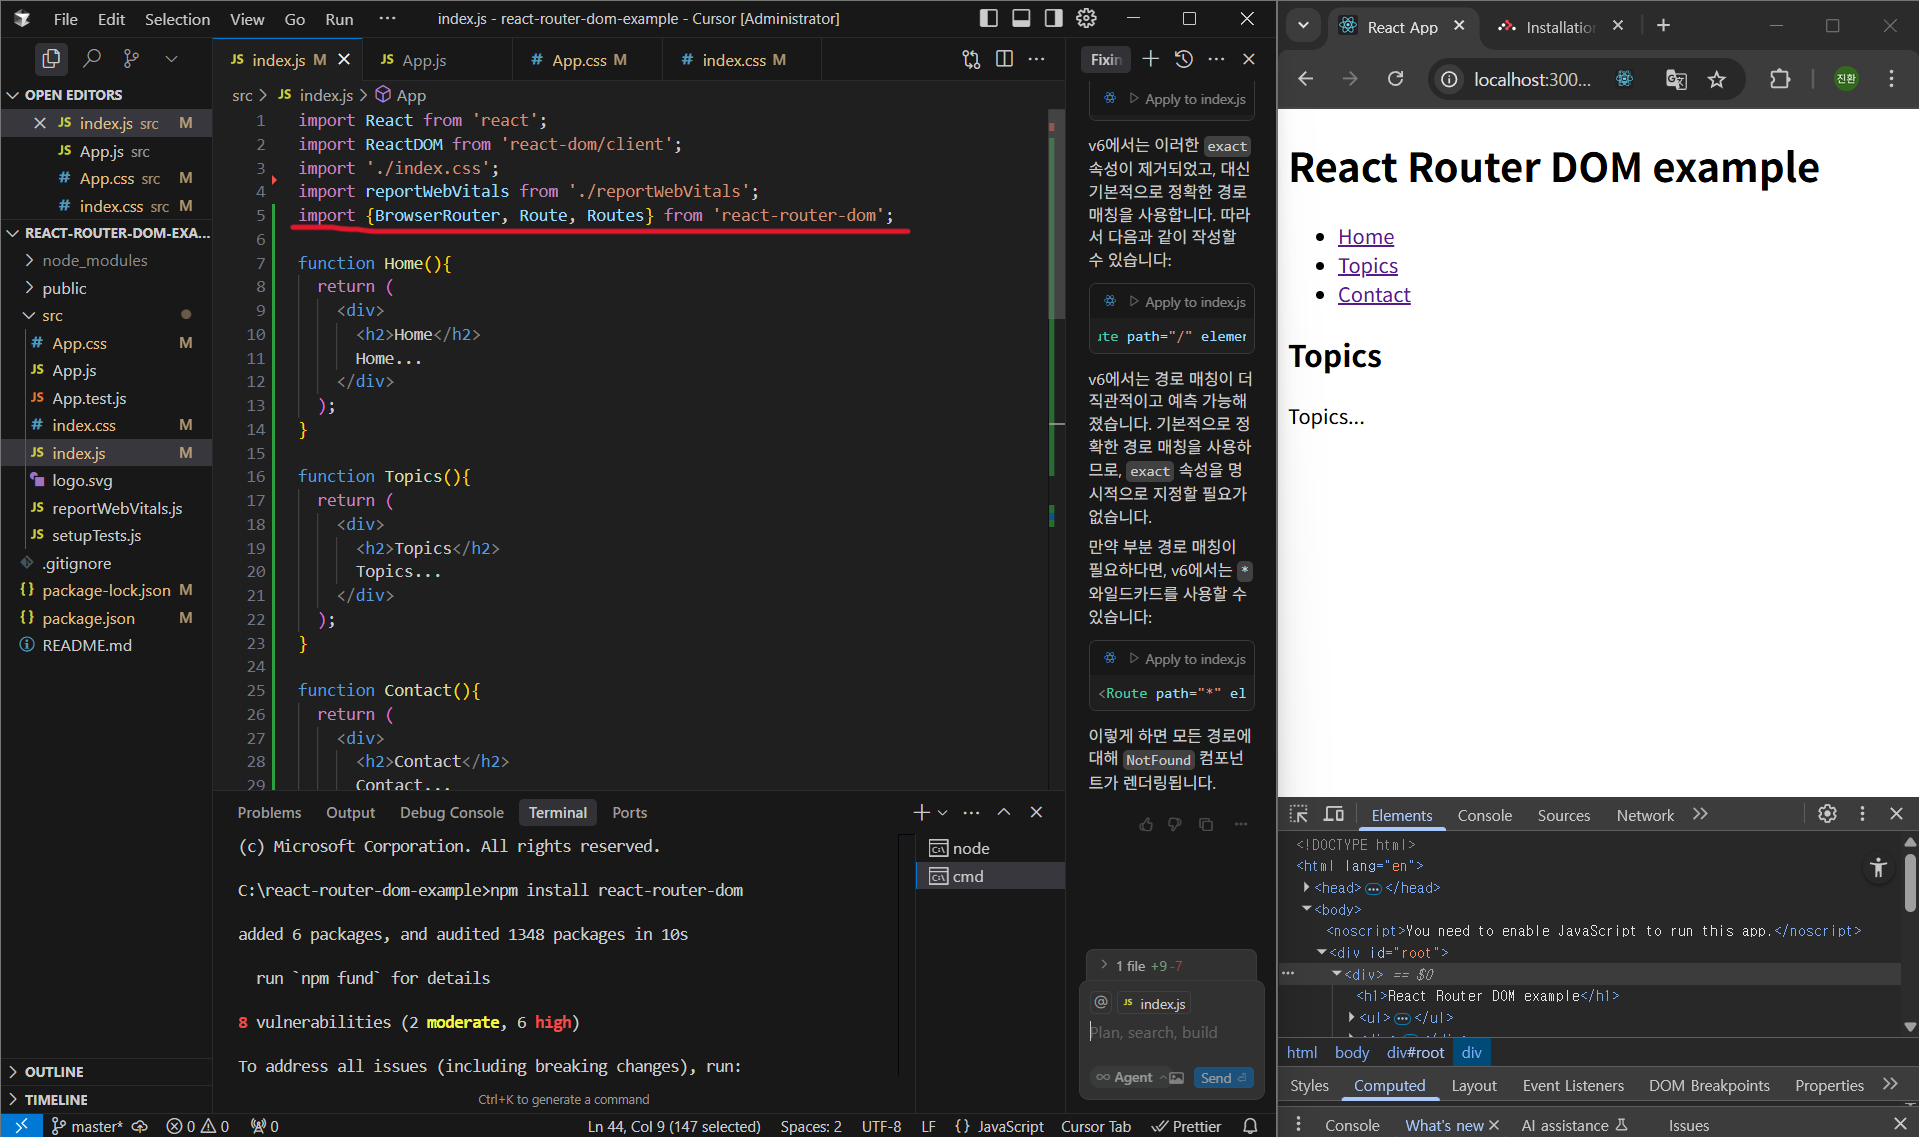
Task: Expand the OUTLINE section
Action: 106,1072
